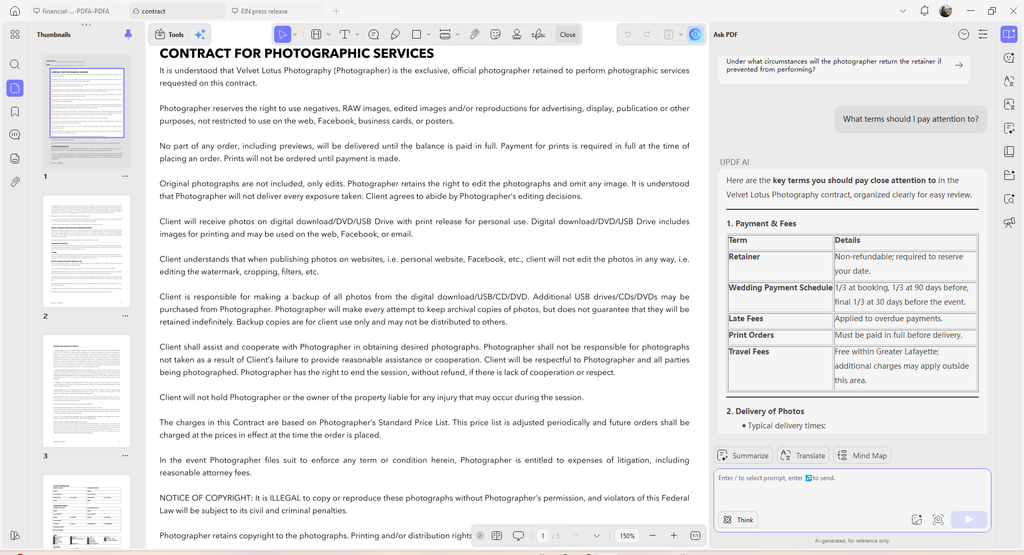
Task: Open more options for thumbnail 2
Action: click(125, 316)
